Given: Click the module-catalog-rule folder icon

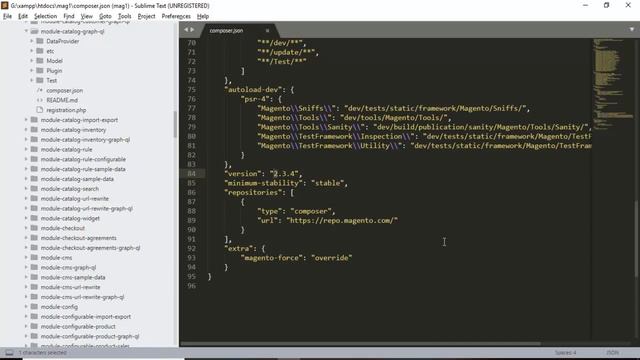Looking at the screenshot, I should click(34, 149).
